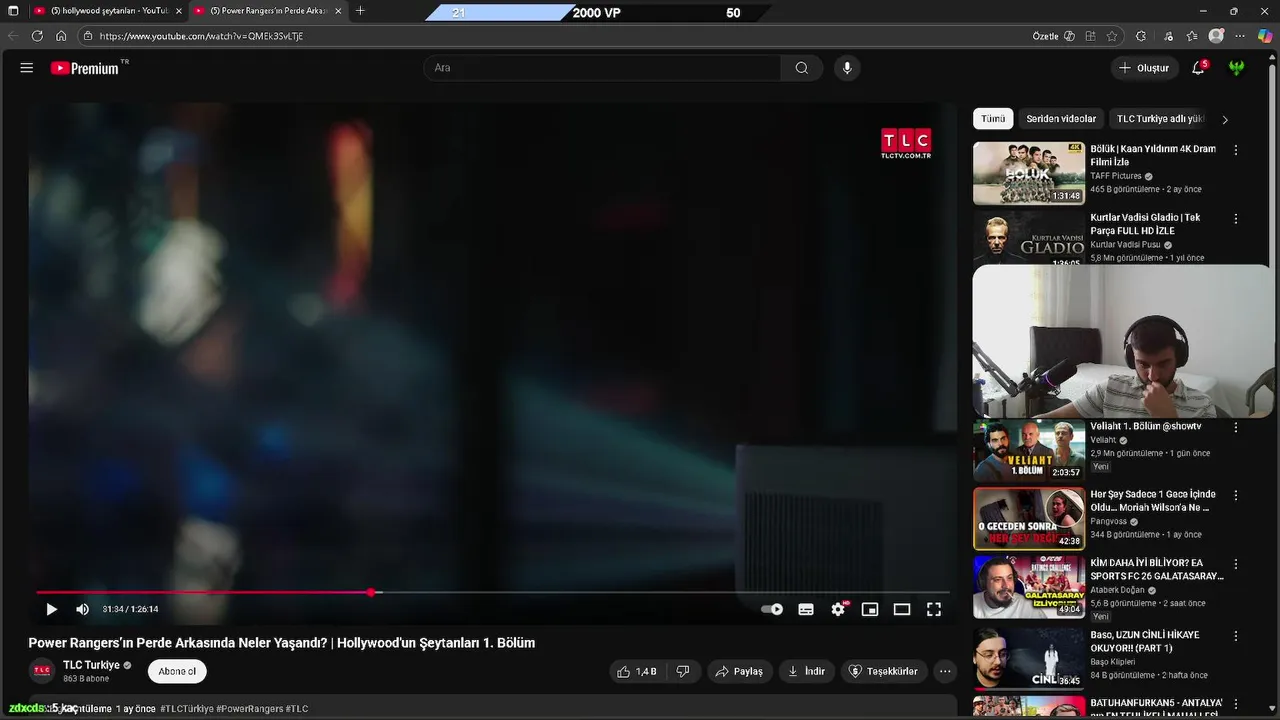Open options for Kurtlar Vadisi Gladio video
1280x720 pixels.
click(1236, 218)
